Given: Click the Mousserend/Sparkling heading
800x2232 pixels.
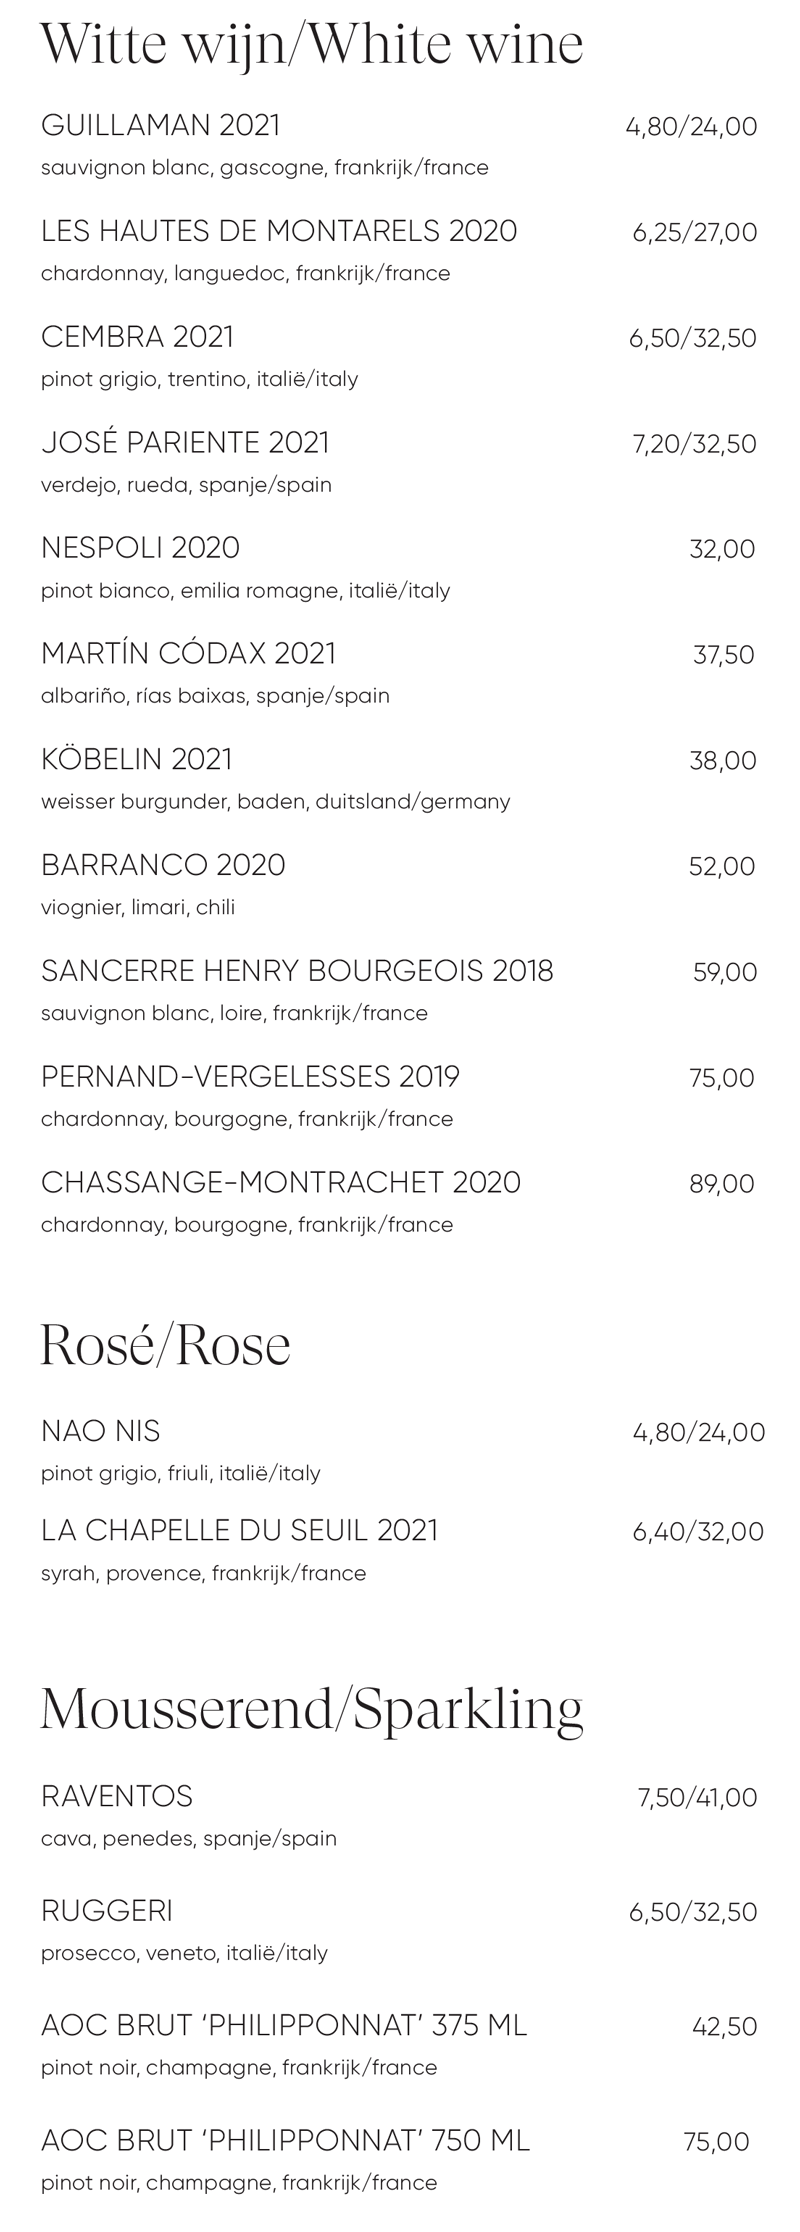Looking at the screenshot, I should (x=312, y=1709).
